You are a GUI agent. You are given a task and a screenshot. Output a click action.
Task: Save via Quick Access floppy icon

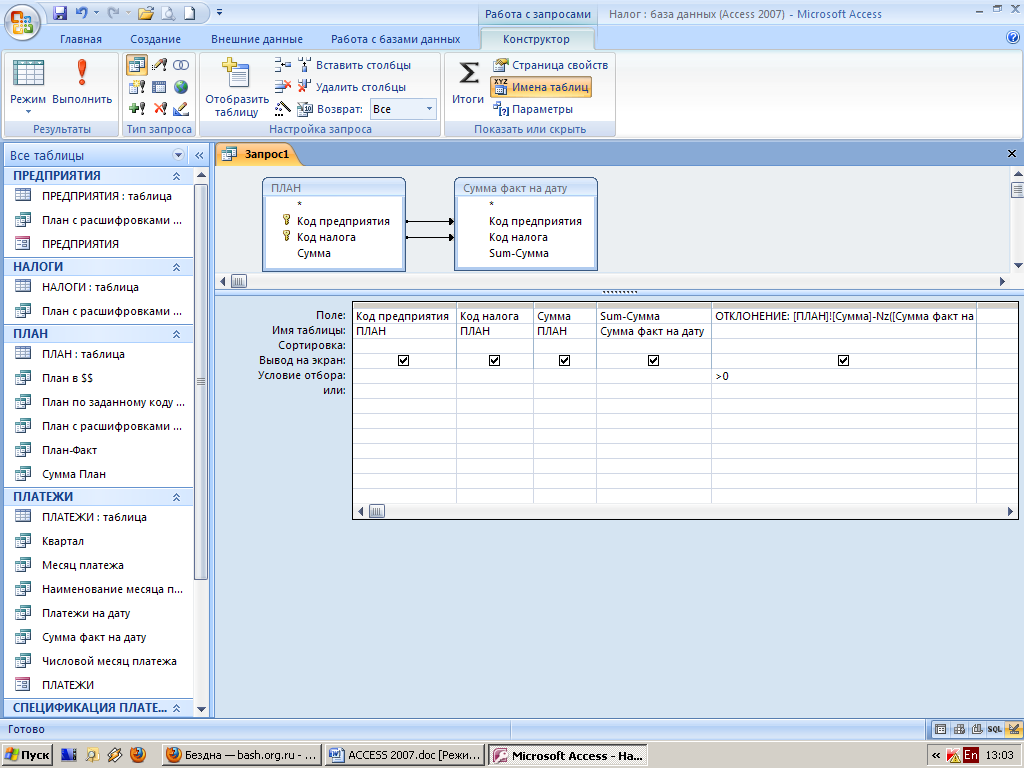[x=60, y=12]
